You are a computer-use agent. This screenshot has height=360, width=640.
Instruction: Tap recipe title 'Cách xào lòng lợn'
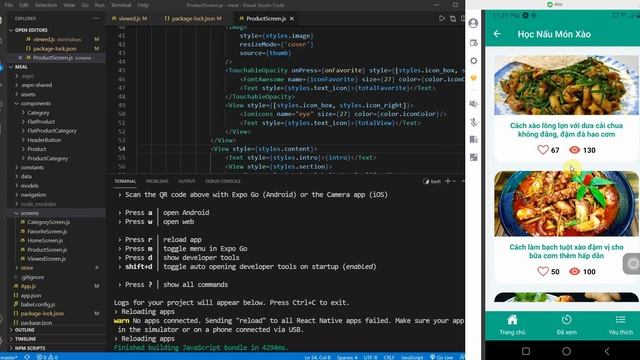pos(566,130)
